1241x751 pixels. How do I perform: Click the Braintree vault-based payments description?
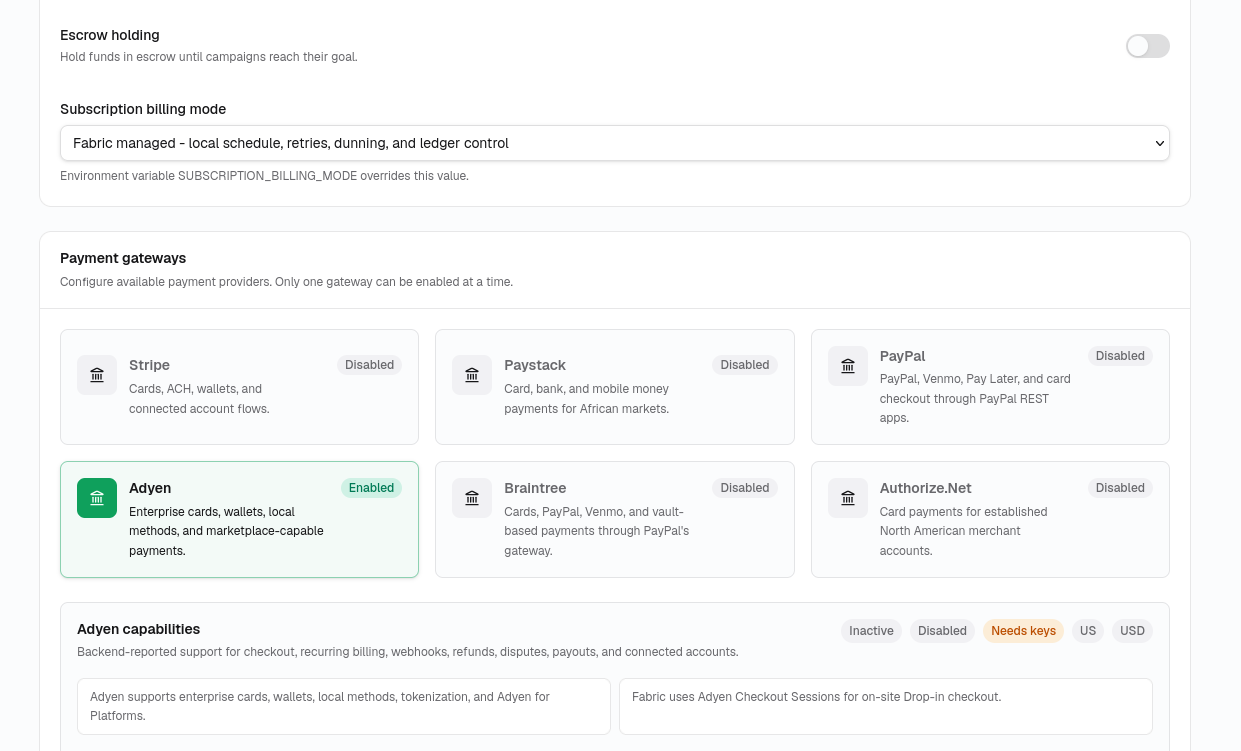pos(597,531)
